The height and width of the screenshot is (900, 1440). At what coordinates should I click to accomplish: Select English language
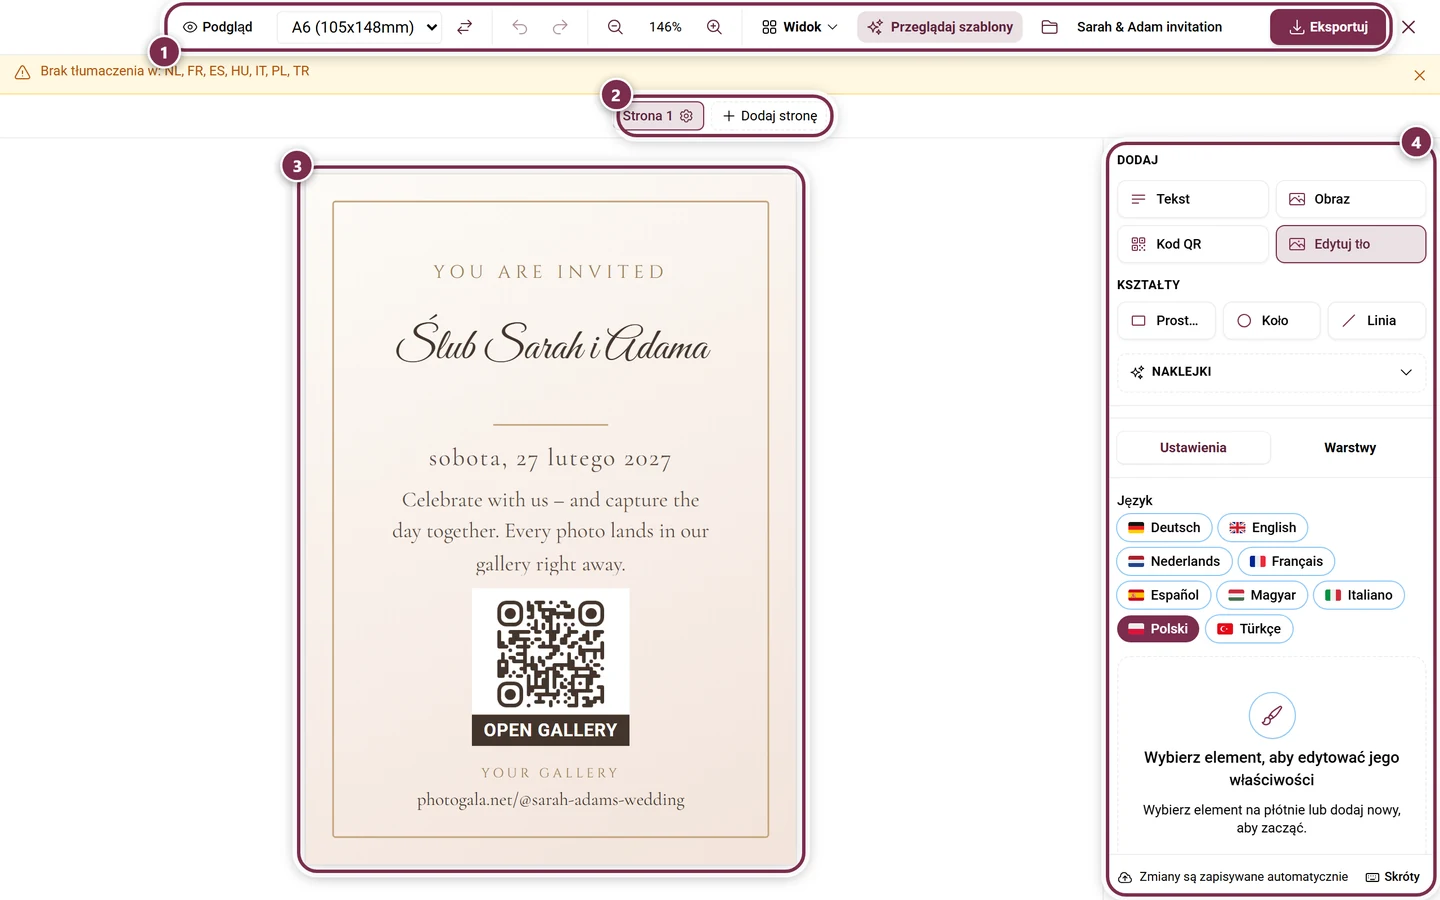pos(1262,528)
